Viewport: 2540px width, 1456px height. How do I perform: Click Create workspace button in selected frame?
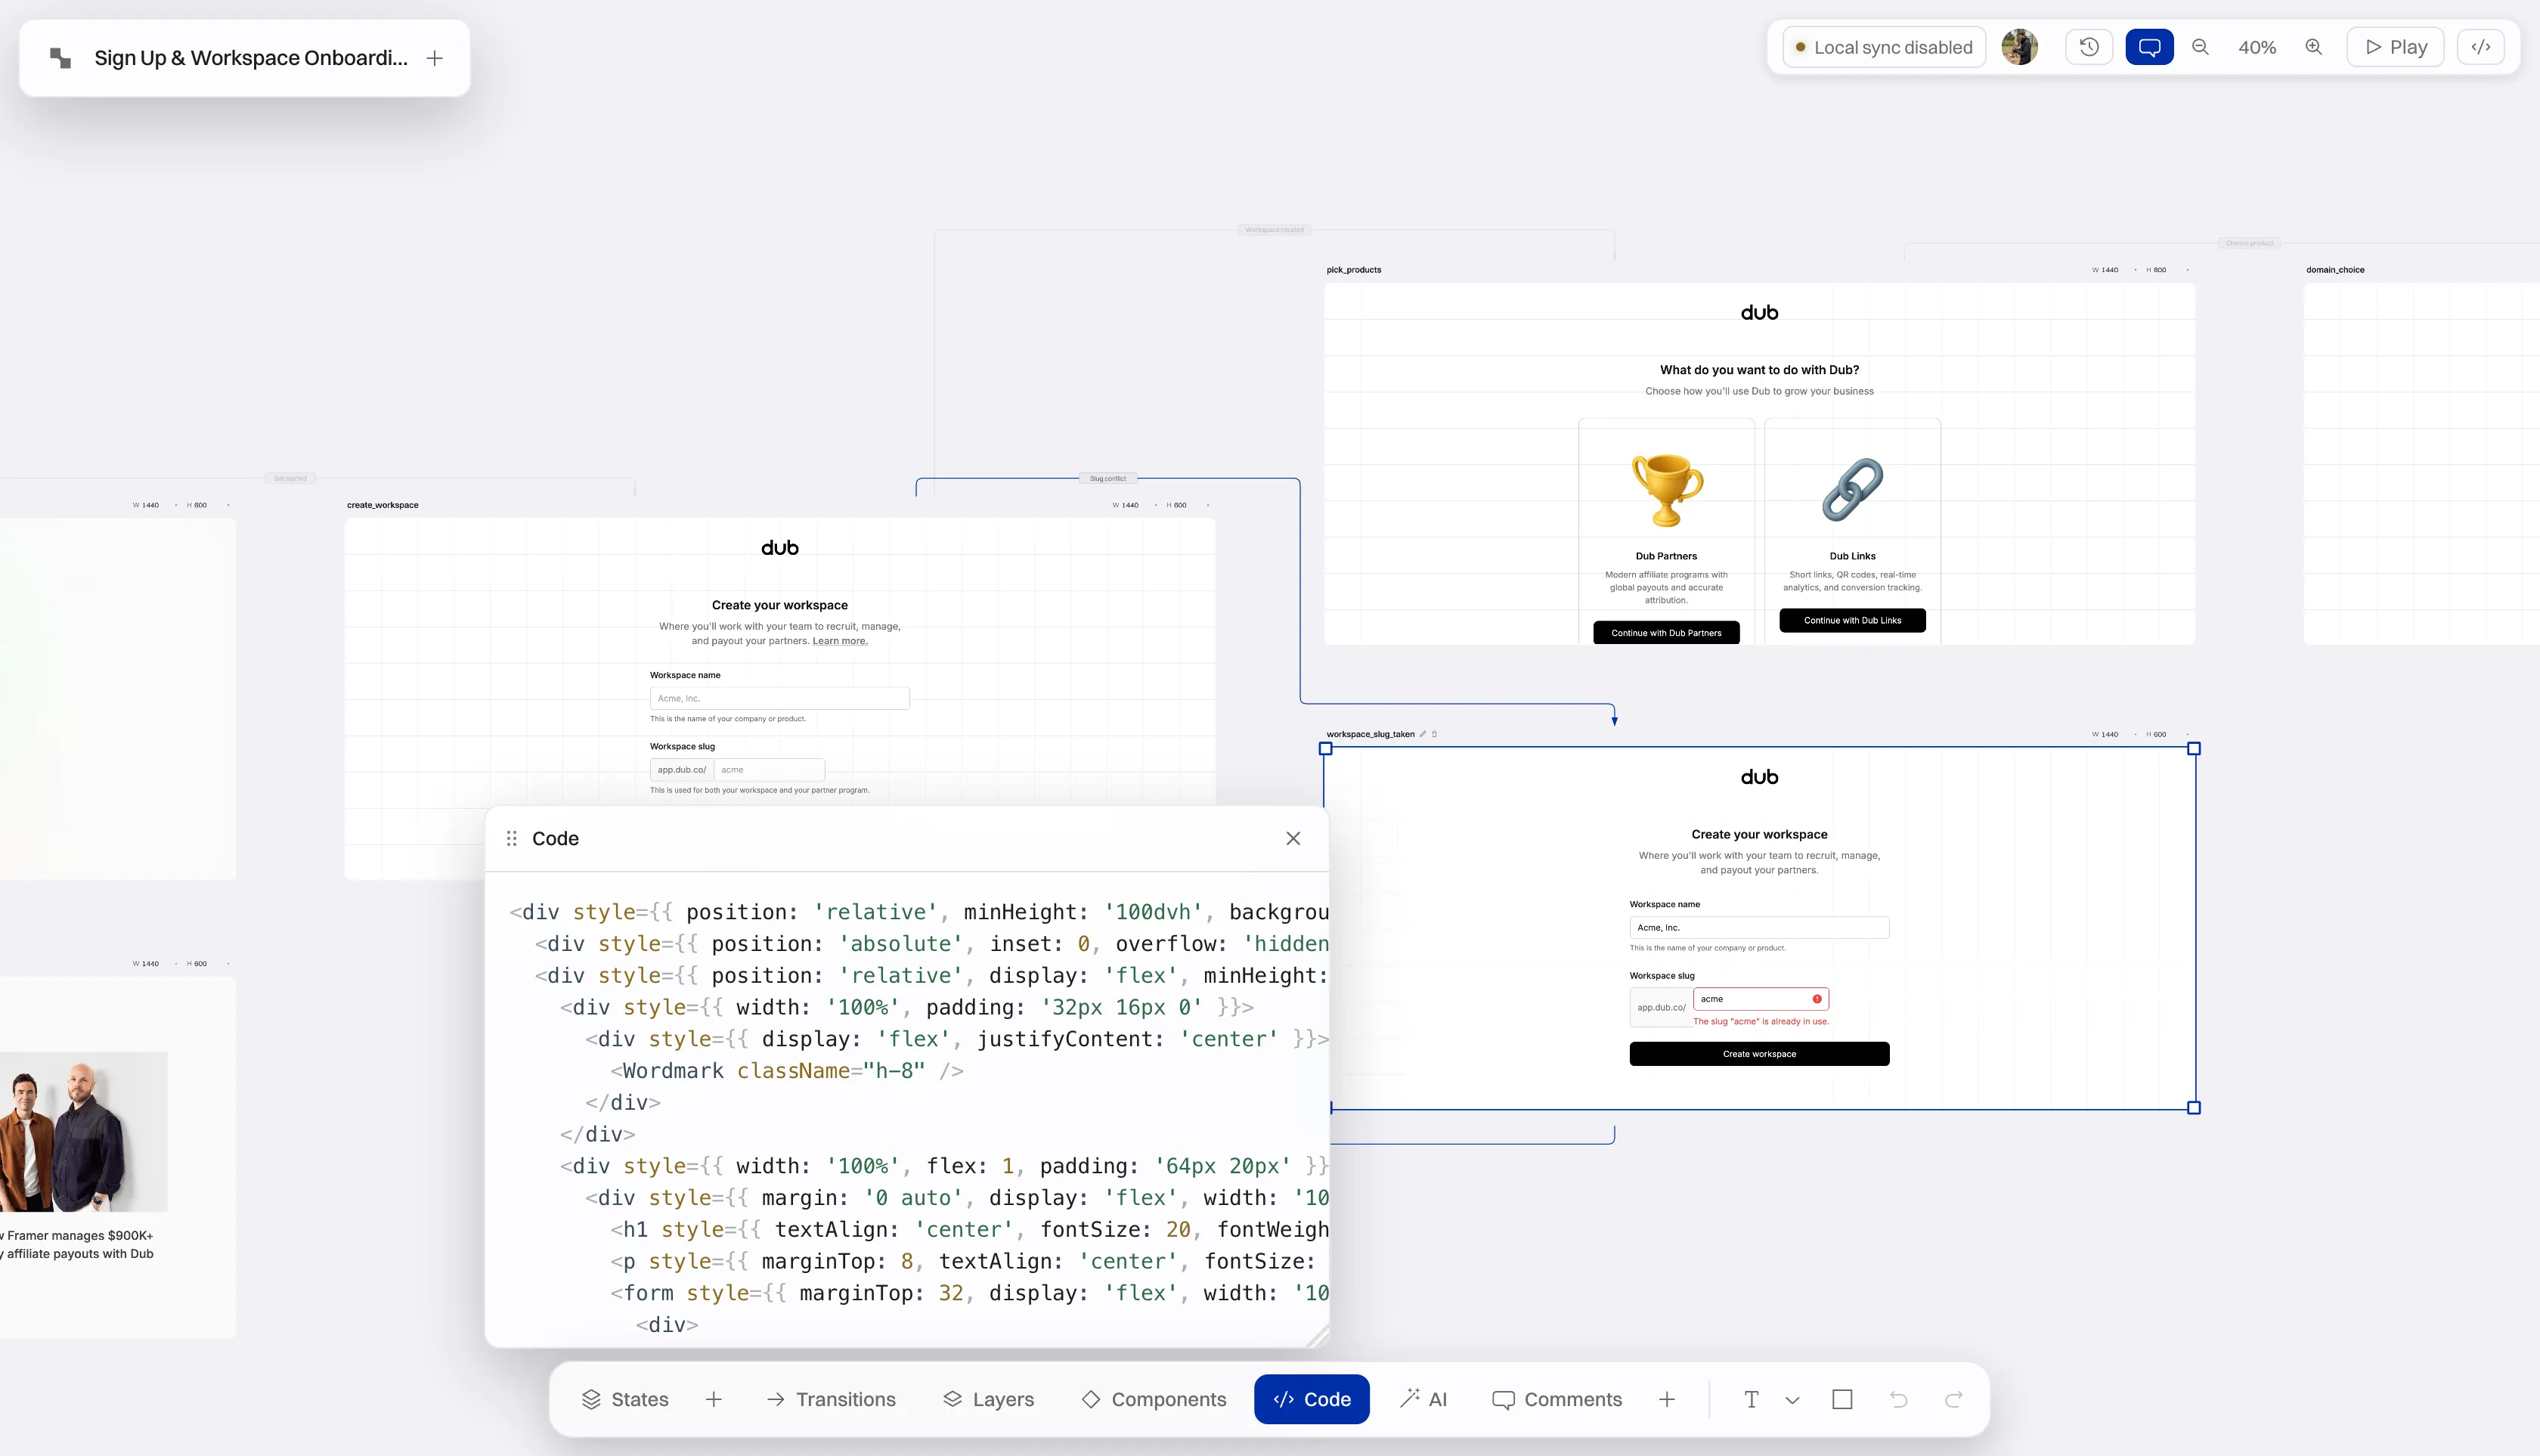1759,1054
